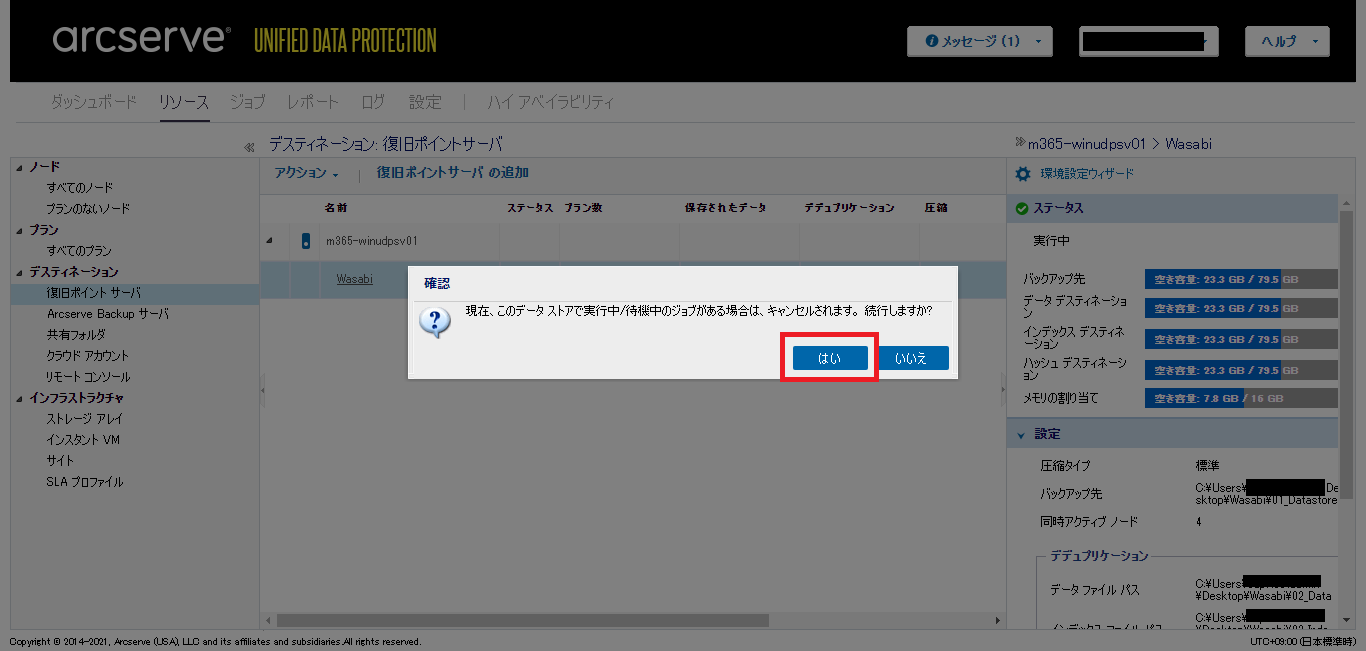The image size is (1366, 651).
Task: Collapse the インフラストラクチャ tree group
Action: click(18, 398)
